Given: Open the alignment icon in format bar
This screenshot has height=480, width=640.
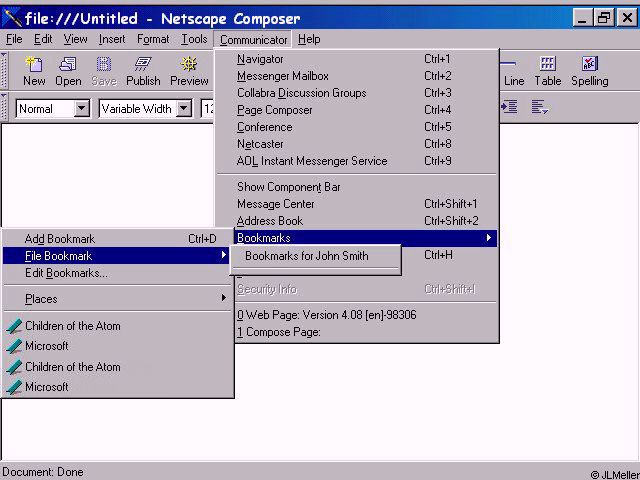Looking at the screenshot, I should pos(540,107).
